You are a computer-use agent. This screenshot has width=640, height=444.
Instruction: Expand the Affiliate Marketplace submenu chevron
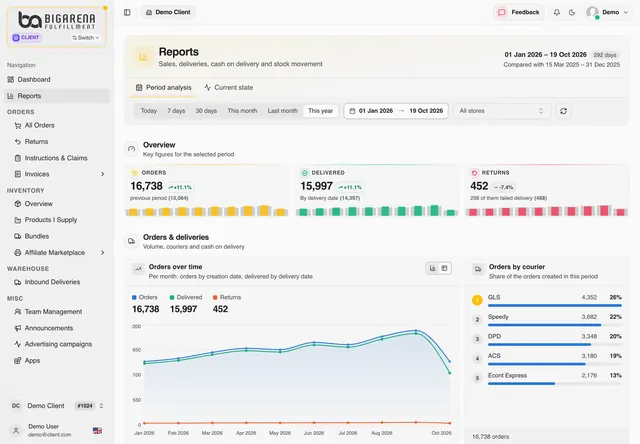(102, 253)
